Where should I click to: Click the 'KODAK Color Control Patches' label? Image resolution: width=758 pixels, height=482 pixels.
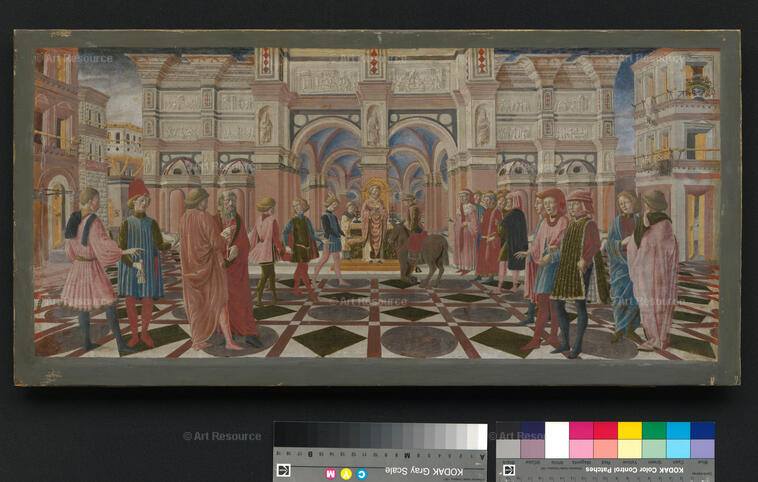[634, 470]
